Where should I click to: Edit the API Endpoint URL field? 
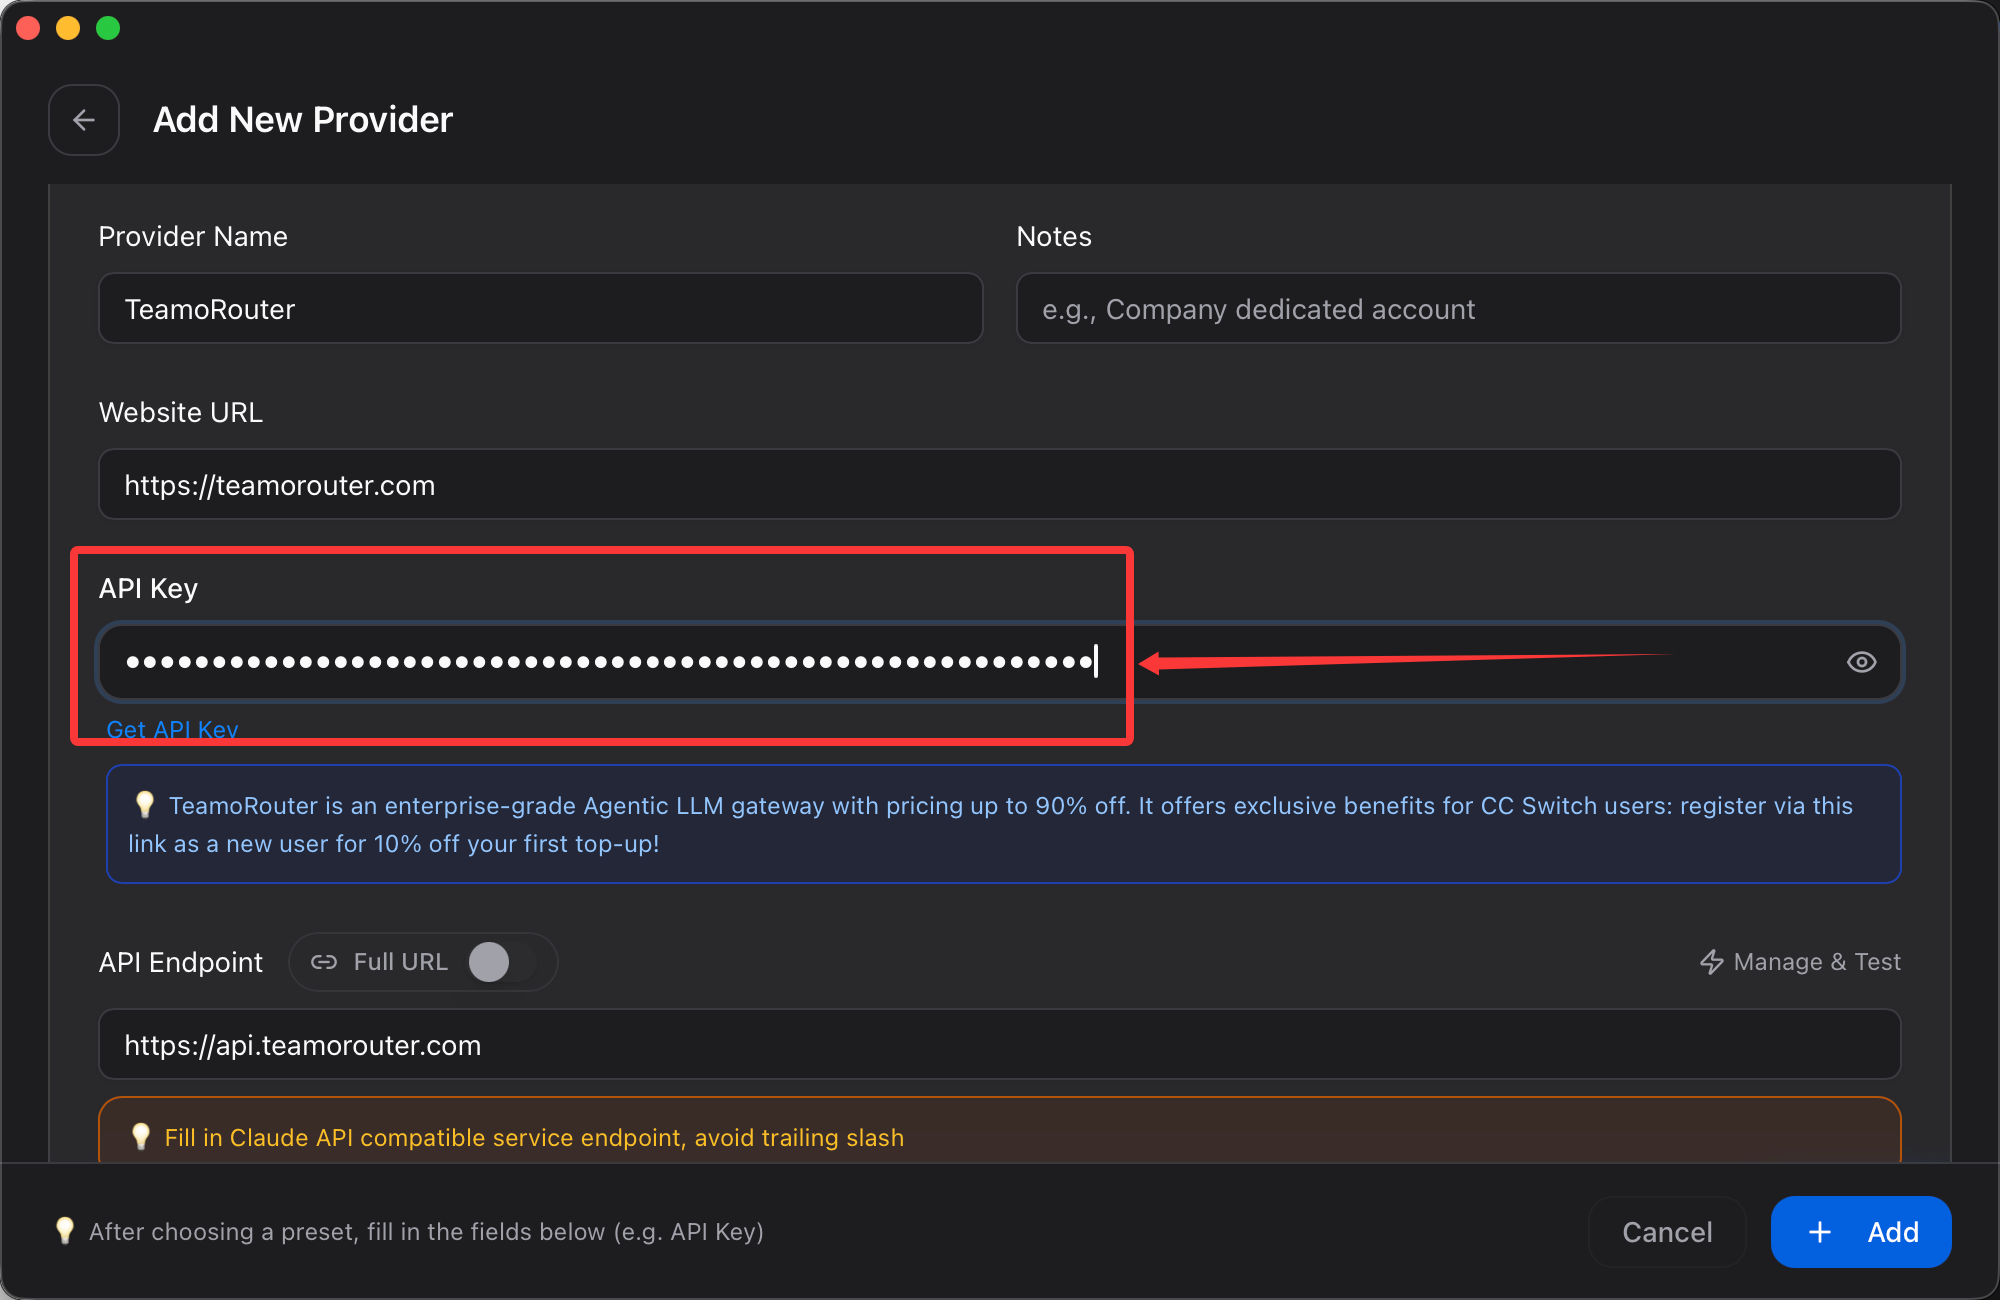coord(1000,1045)
